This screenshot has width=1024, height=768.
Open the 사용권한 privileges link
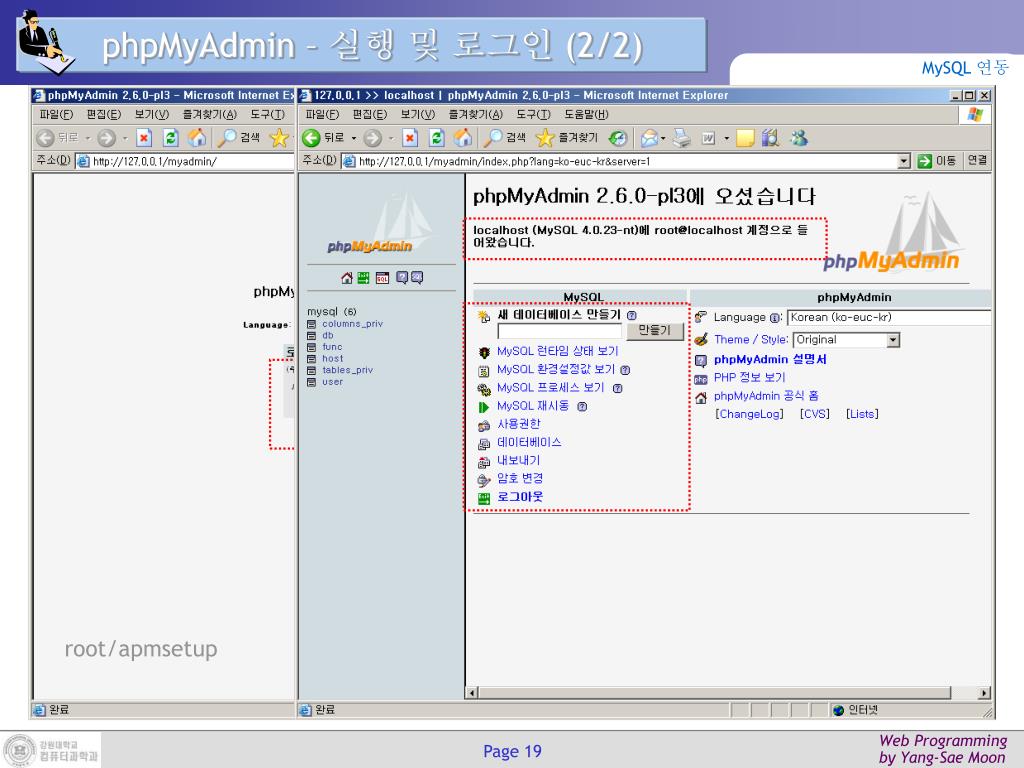click(519, 424)
